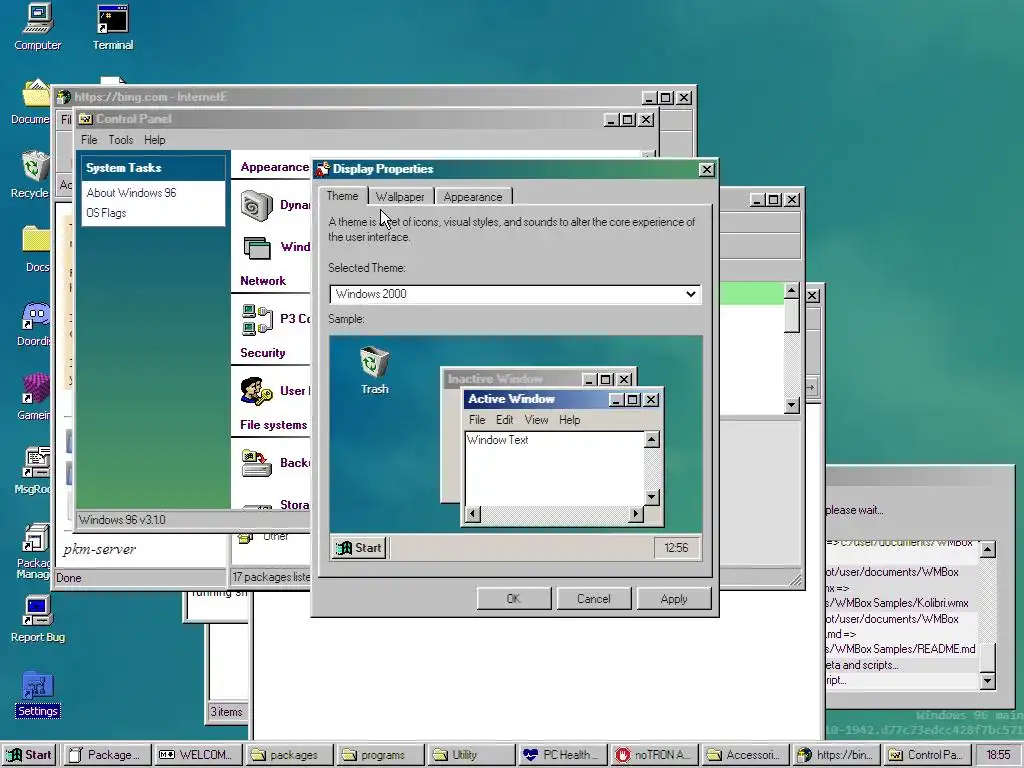Switch to noTRON taskbar item
Viewport: 1024px width, 768px height.
click(654, 755)
